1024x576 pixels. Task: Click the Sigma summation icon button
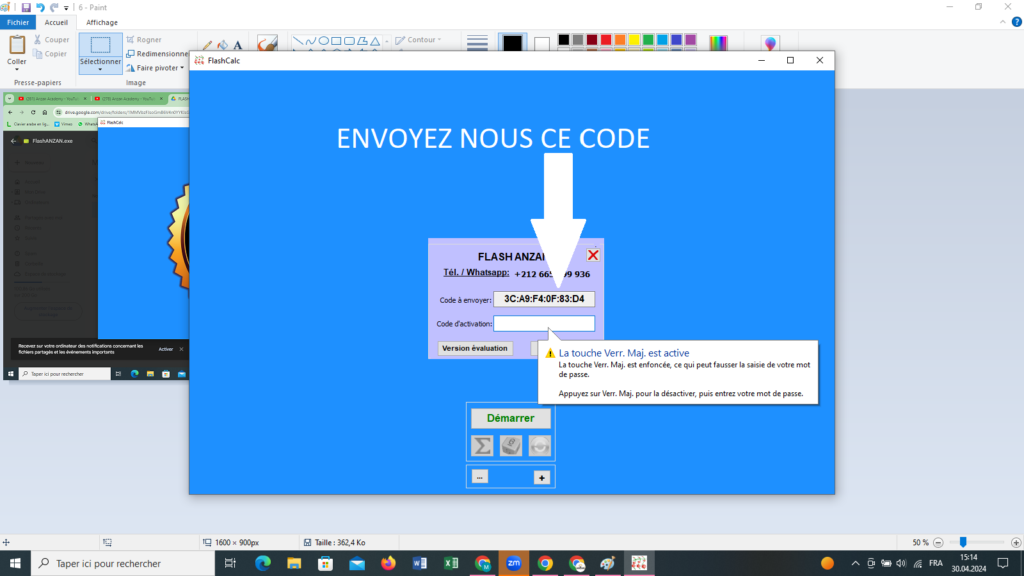coord(482,446)
